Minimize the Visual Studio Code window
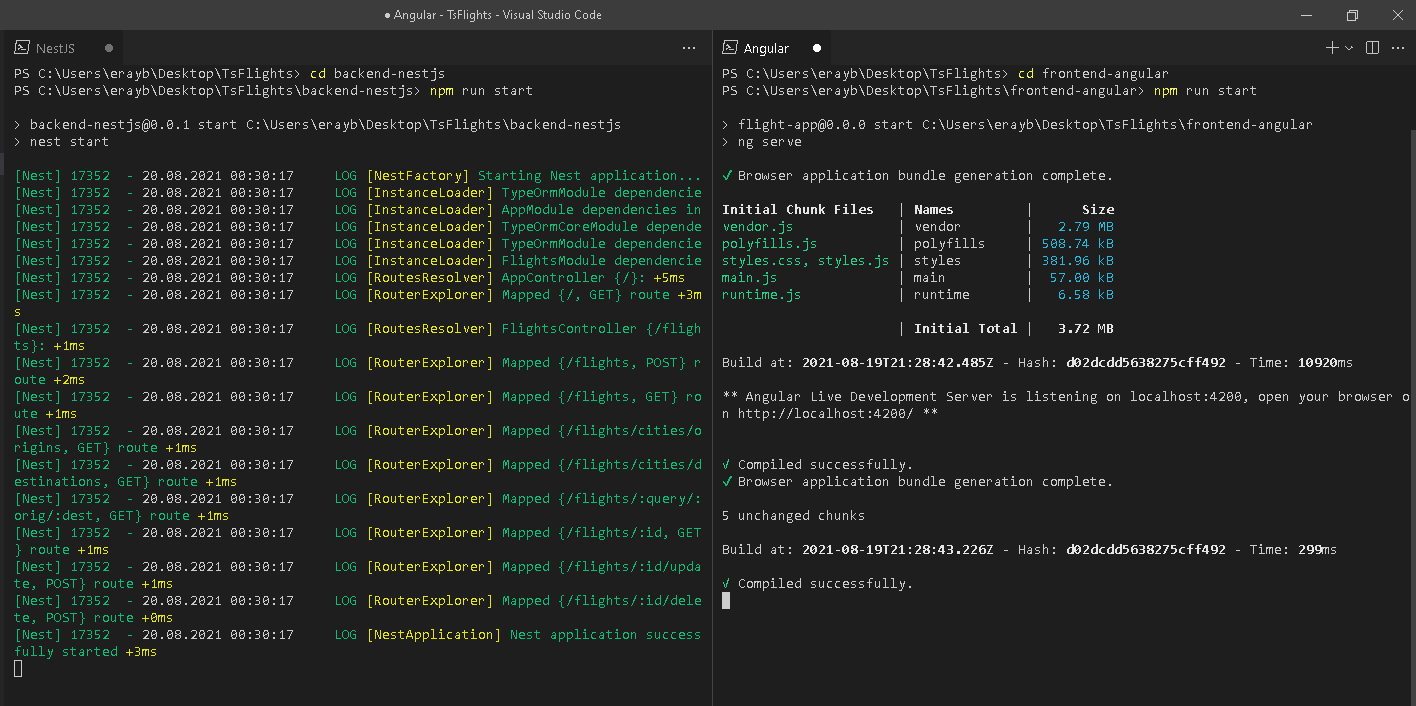This screenshot has height=706, width=1416. pyautogui.click(x=1306, y=15)
